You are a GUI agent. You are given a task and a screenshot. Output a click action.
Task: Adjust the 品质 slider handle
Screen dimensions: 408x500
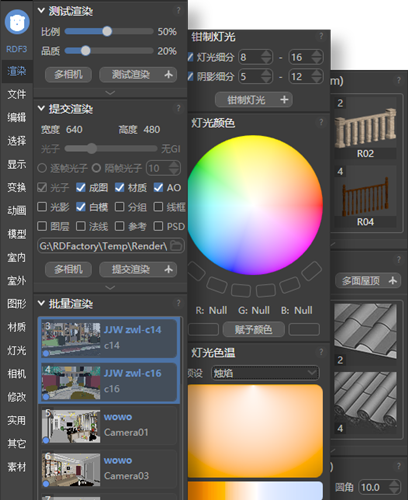coord(86,51)
